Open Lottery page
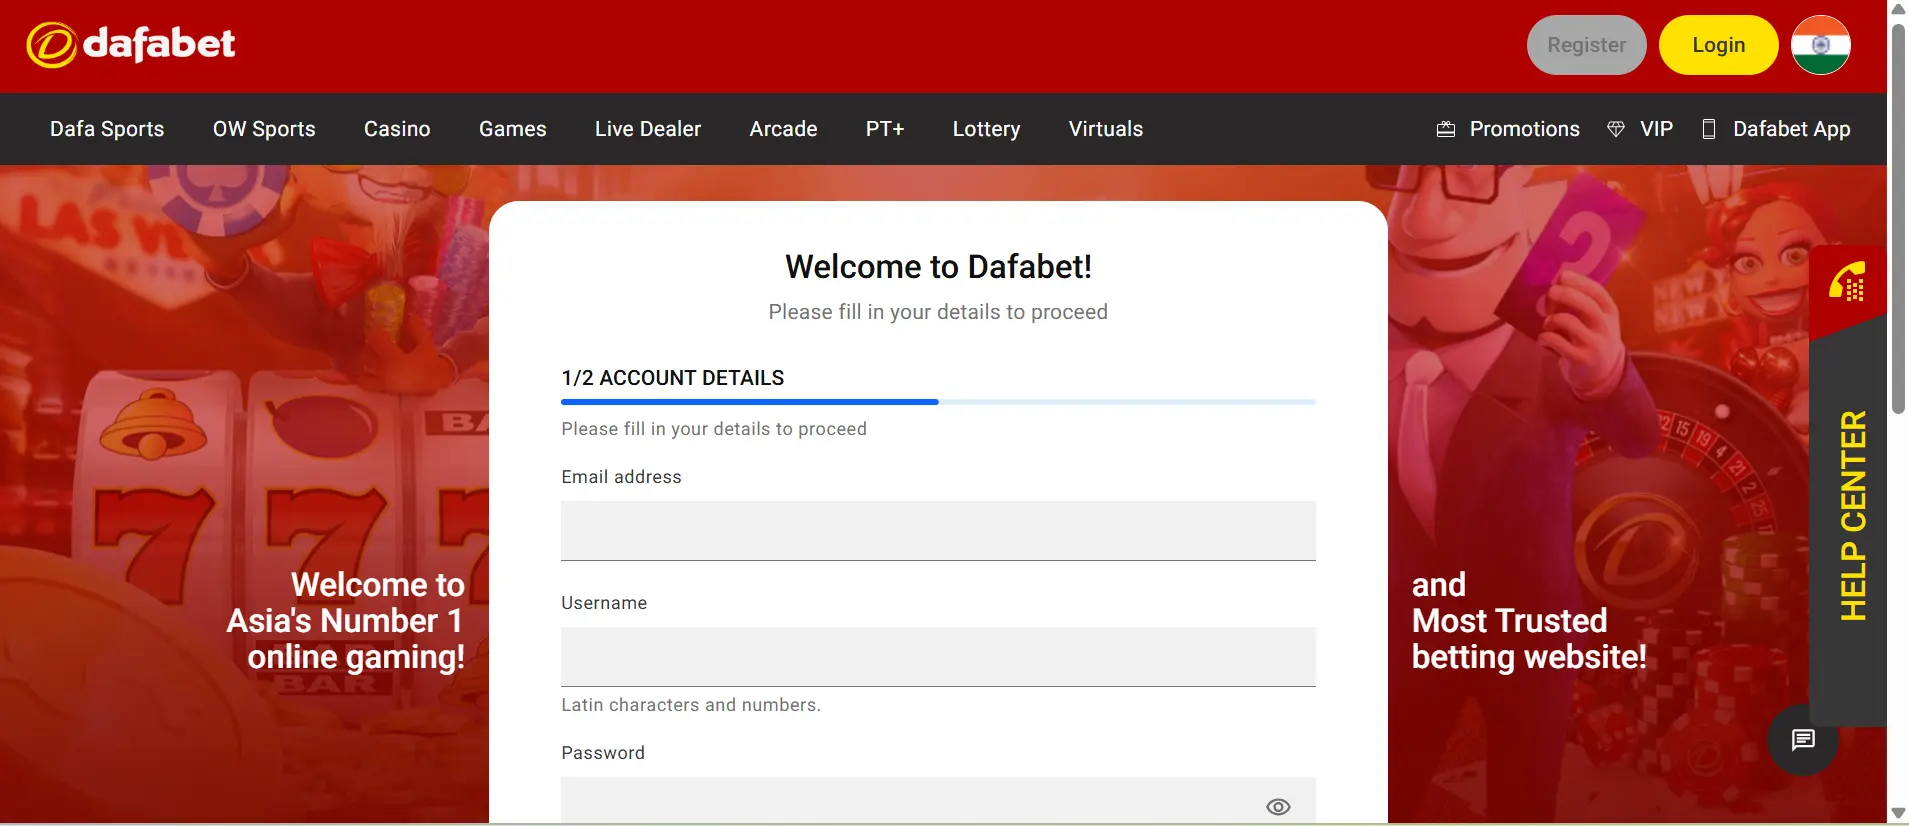 click(x=986, y=129)
